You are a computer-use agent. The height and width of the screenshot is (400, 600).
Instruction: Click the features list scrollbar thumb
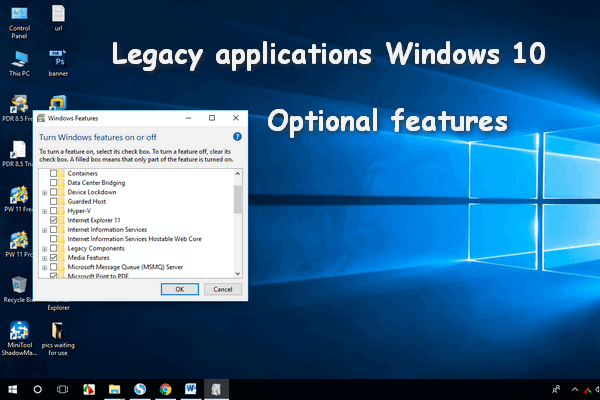(238, 199)
